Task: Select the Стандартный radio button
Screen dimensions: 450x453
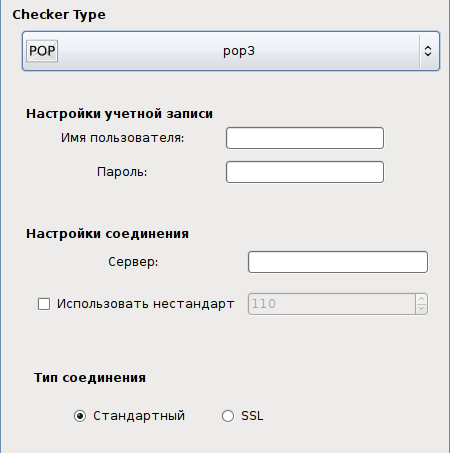Action: click(x=80, y=416)
